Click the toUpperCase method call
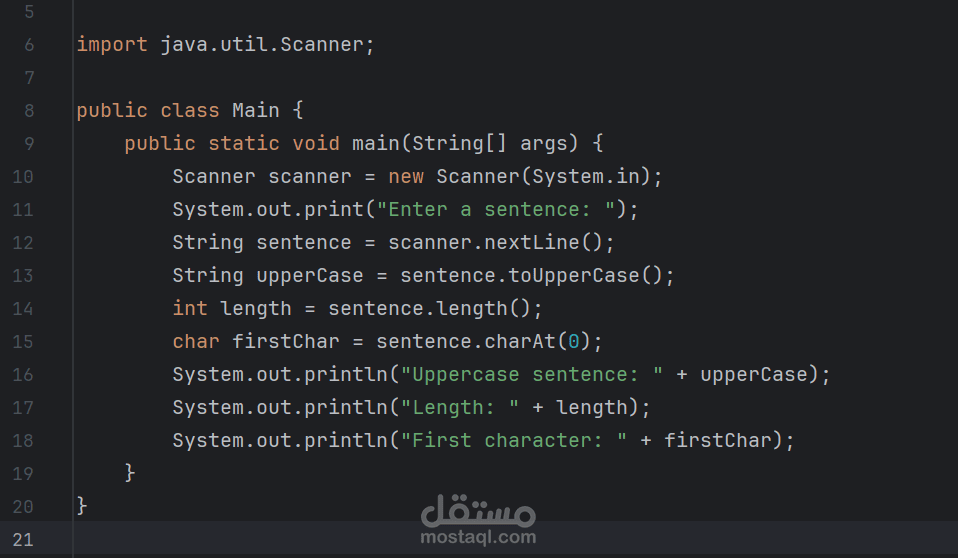The width and height of the screenshot is (958, 558). 579,276
